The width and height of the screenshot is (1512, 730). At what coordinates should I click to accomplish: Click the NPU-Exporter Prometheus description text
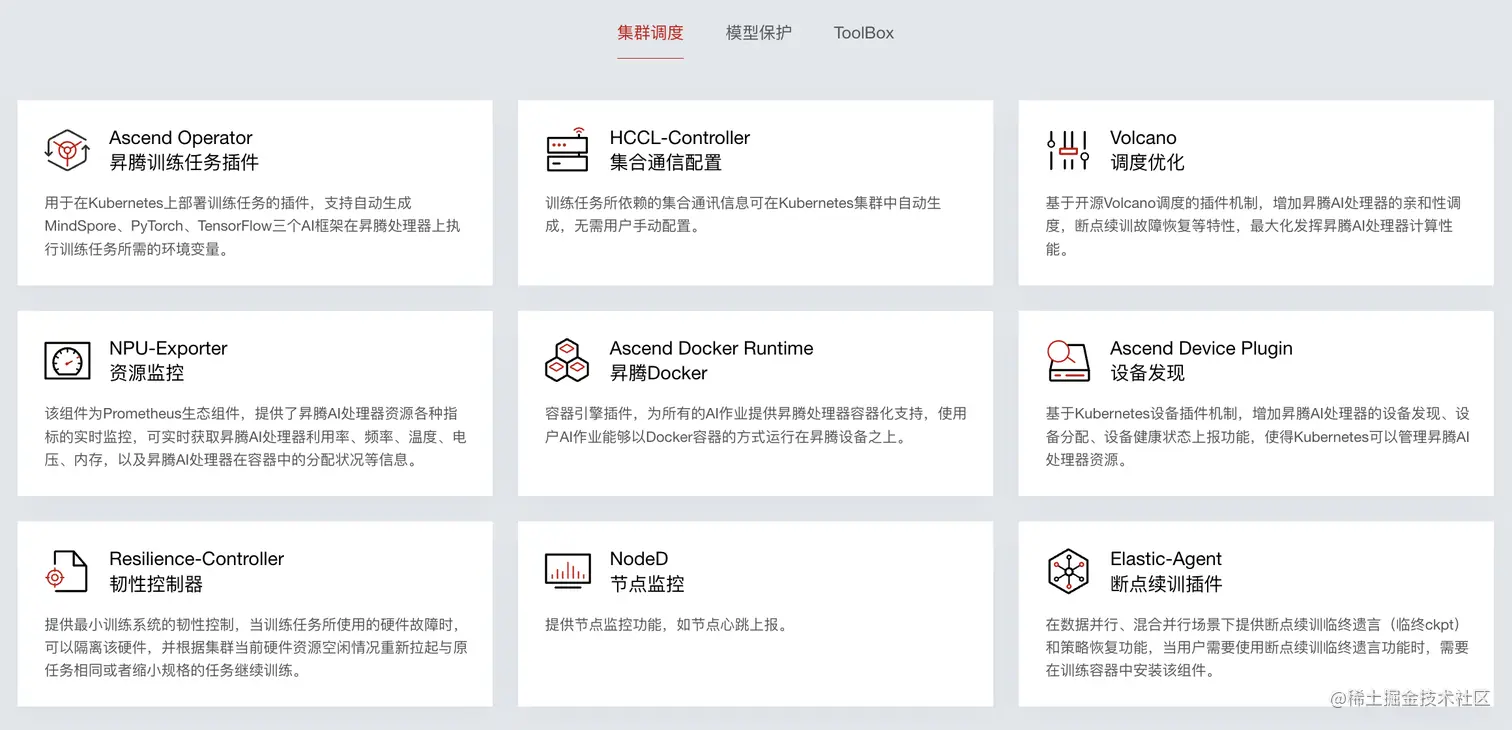tap(256, 437)
